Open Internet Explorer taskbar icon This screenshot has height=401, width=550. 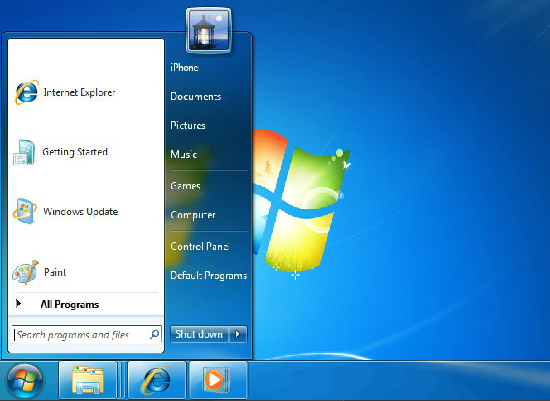156,380
